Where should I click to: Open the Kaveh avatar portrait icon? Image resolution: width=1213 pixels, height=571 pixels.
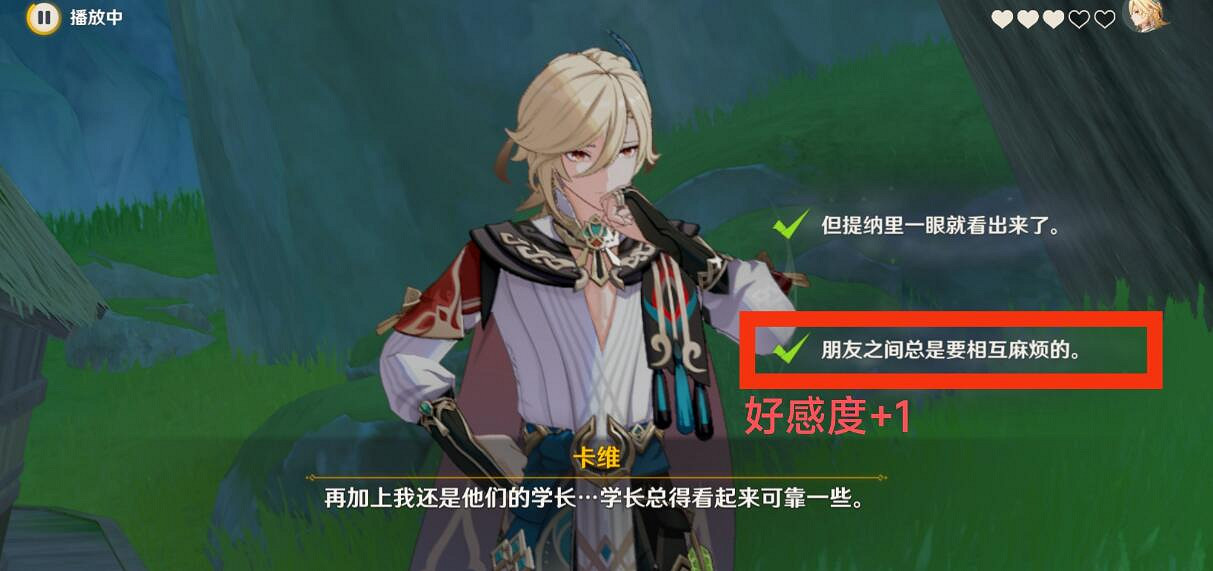(1144, 16)
